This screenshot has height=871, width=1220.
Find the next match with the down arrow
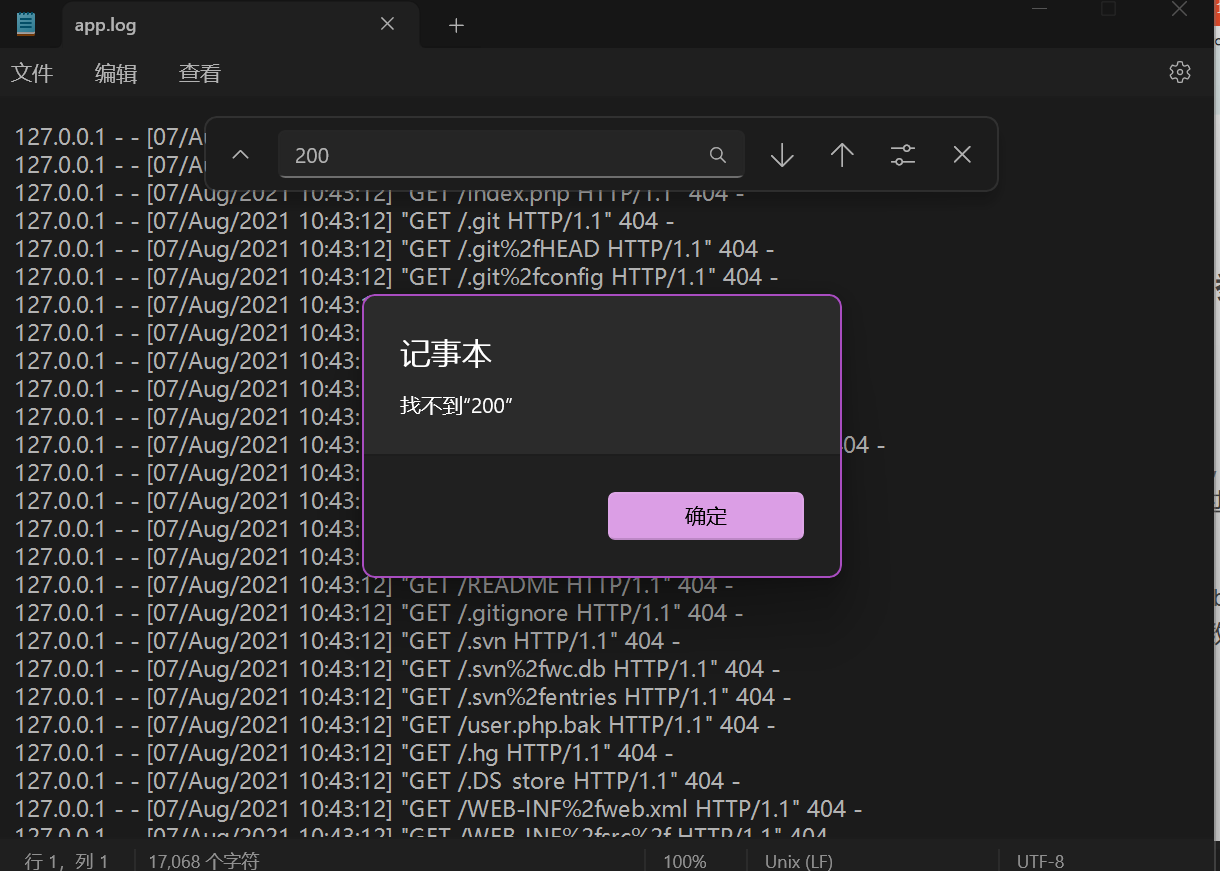click(x=781, y=155)
